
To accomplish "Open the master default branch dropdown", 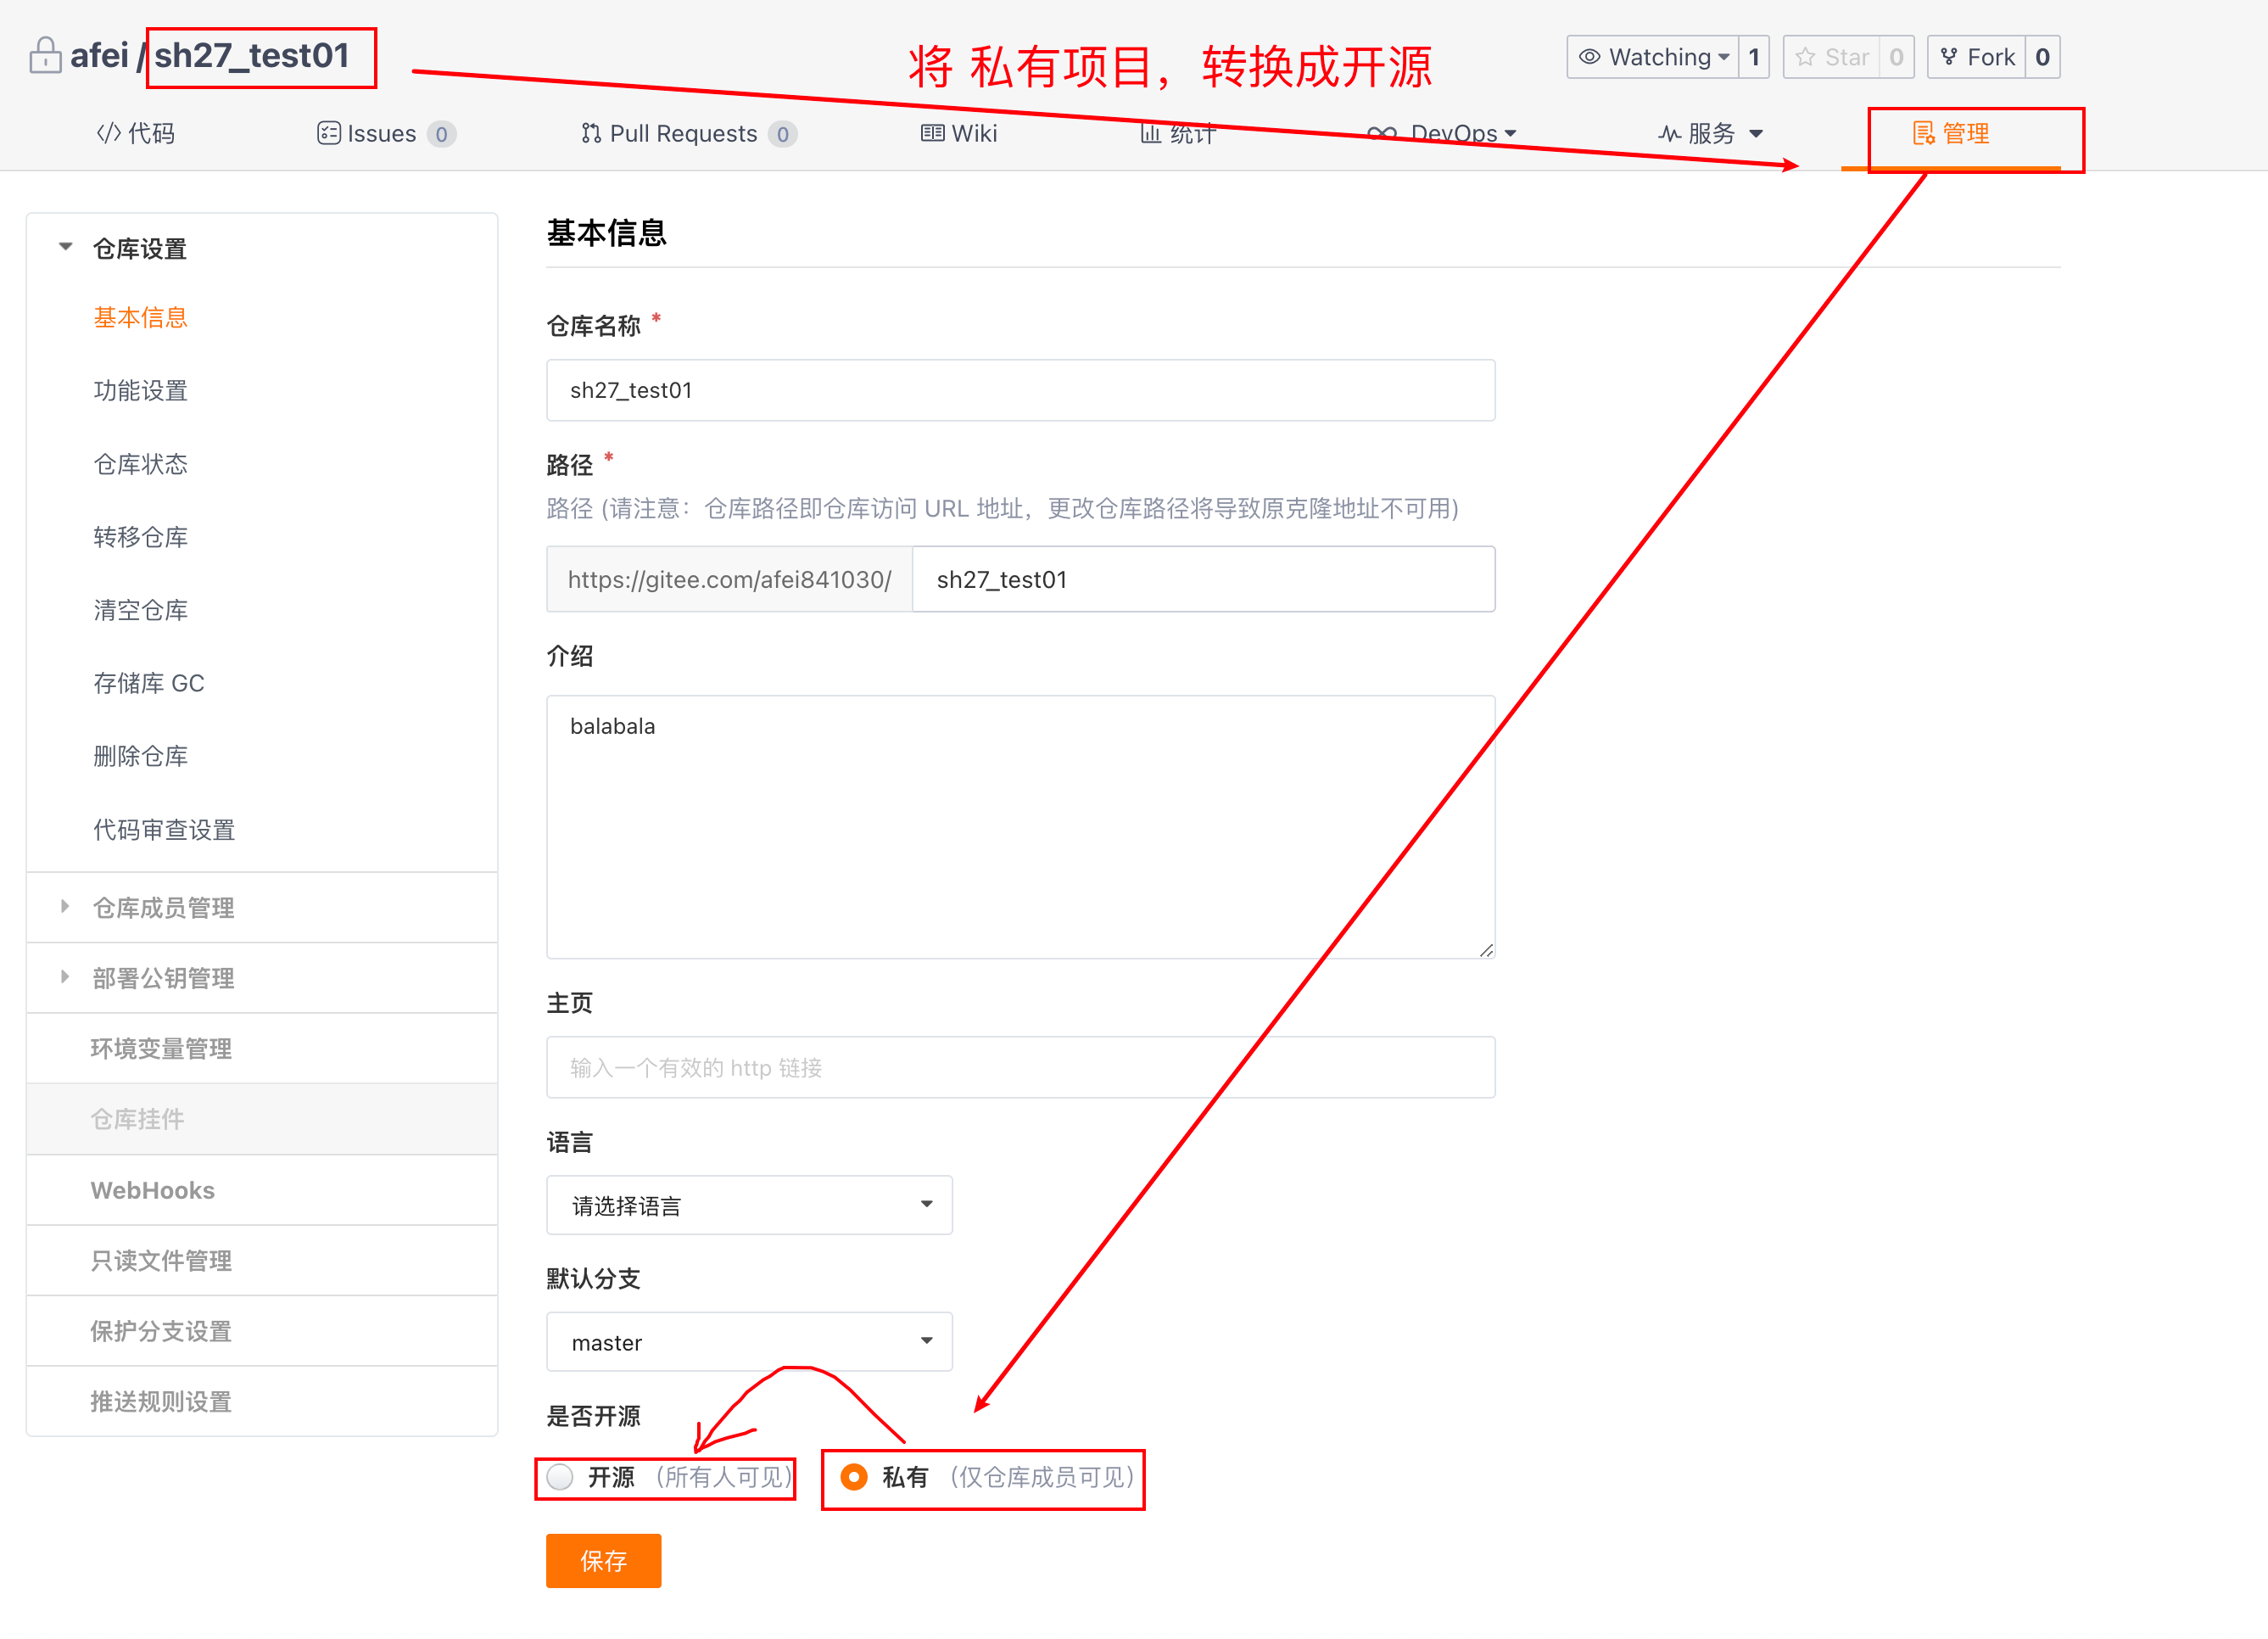I will [748, 1342].
